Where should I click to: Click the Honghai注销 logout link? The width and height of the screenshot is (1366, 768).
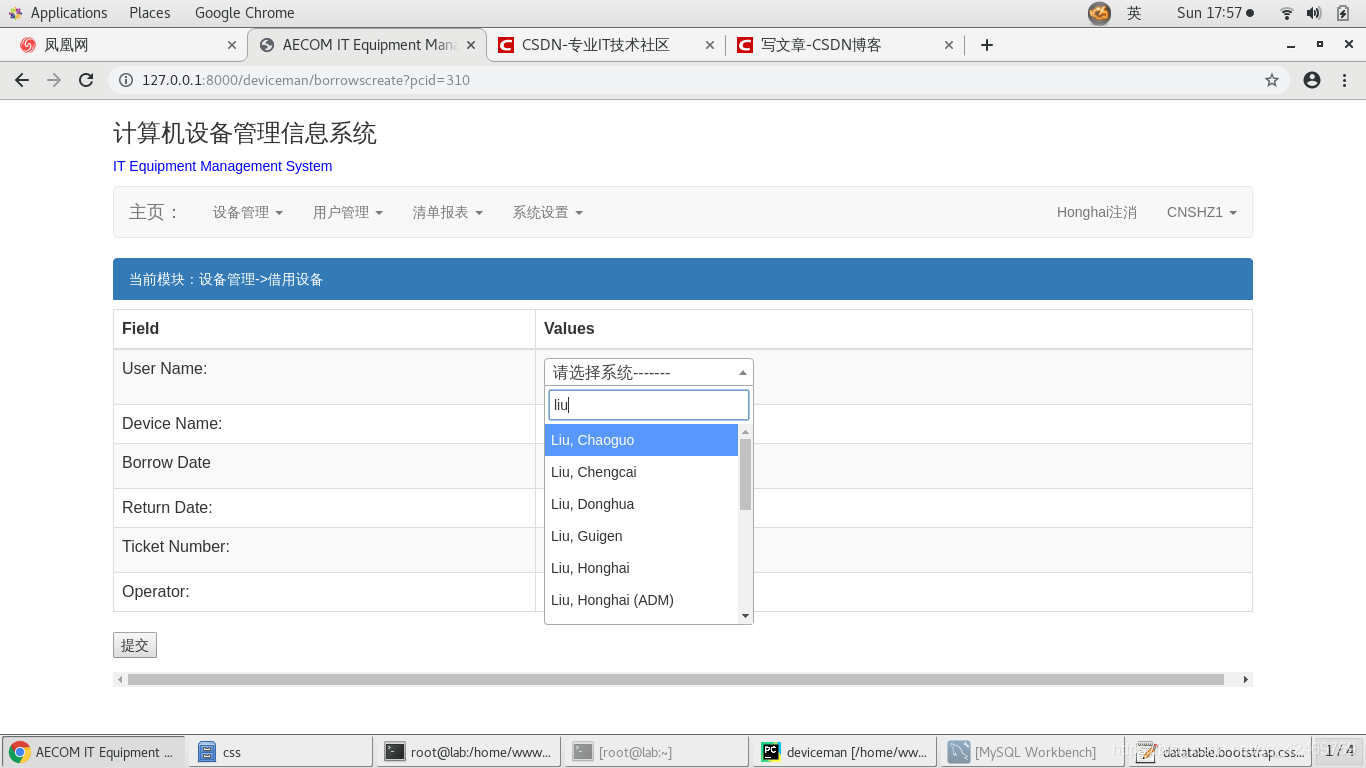(x=1096, y=212)
